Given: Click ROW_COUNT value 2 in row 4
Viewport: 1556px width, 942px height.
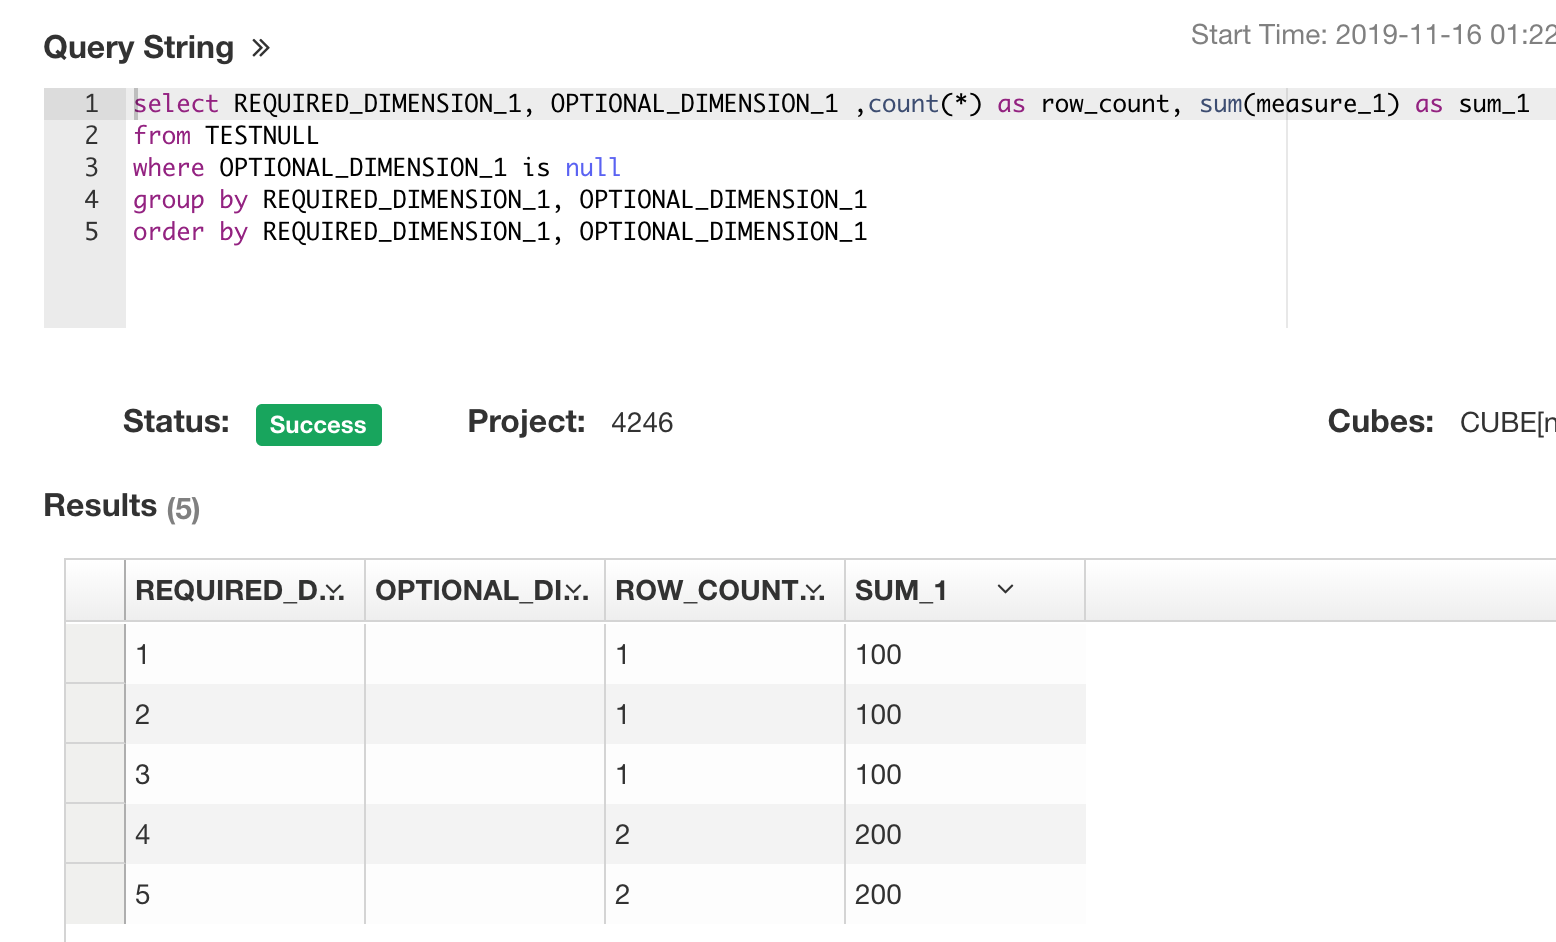Looking at the screenshot, I should tap(622, 834).
